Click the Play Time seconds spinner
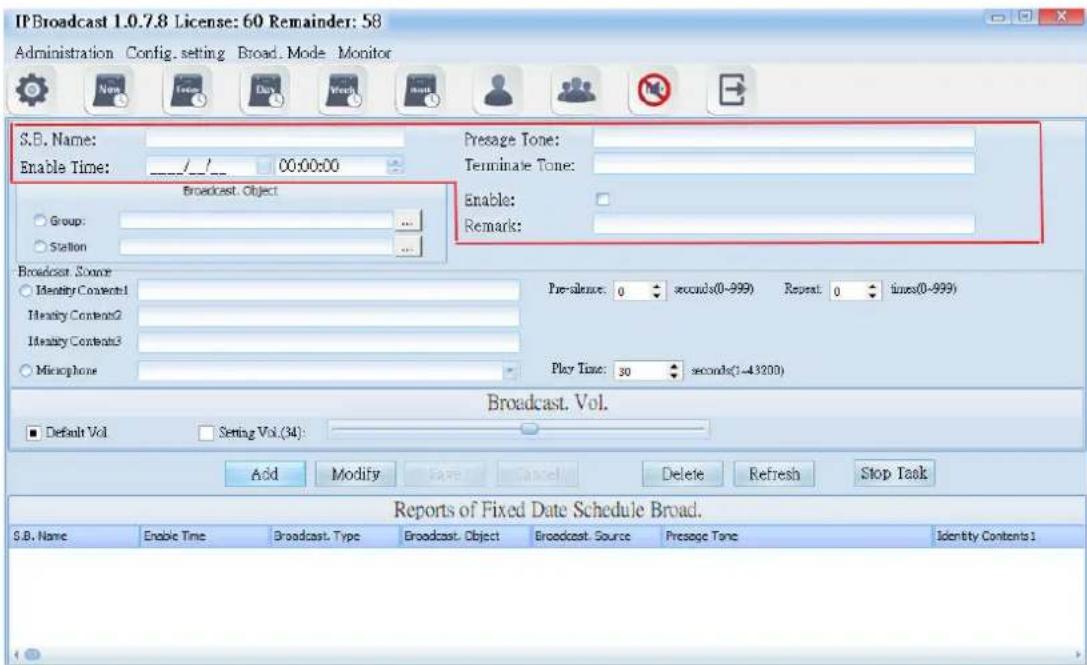The width and height of the screenshot is (1087, 665). tap(673, 371)
